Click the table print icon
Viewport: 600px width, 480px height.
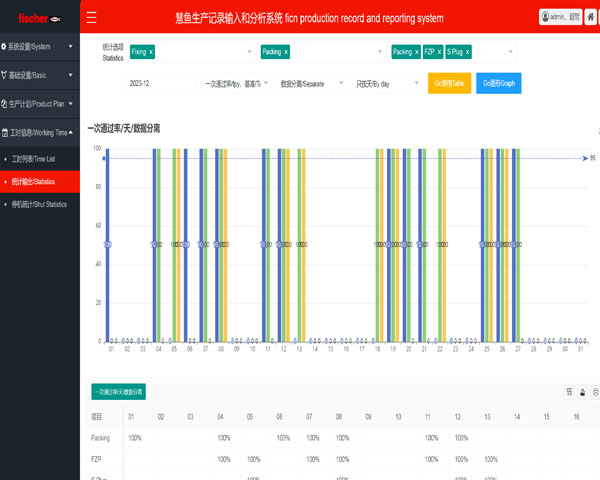point(596,392)
